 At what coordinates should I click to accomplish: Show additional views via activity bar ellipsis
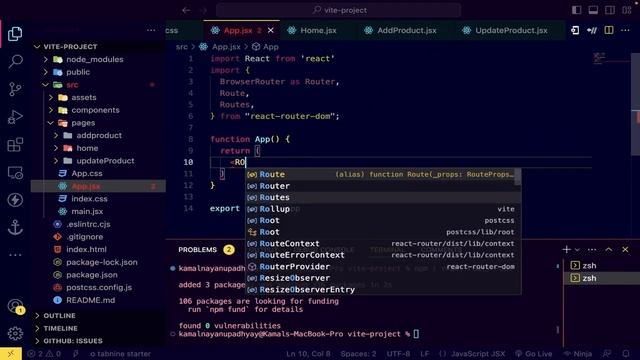coord(15,255)
